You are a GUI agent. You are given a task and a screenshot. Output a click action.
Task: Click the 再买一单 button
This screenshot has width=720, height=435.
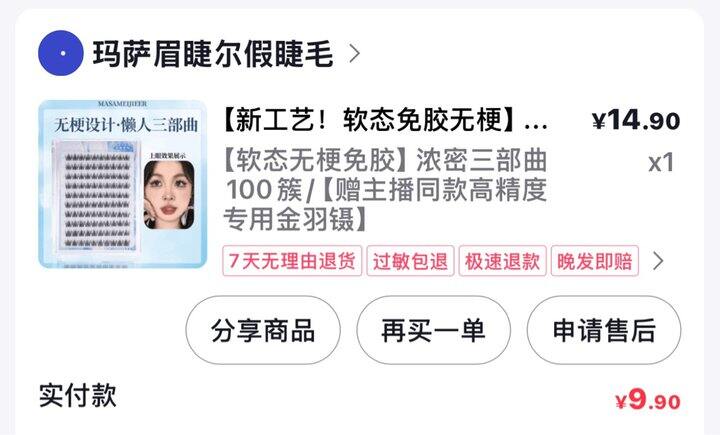[433, 330]
